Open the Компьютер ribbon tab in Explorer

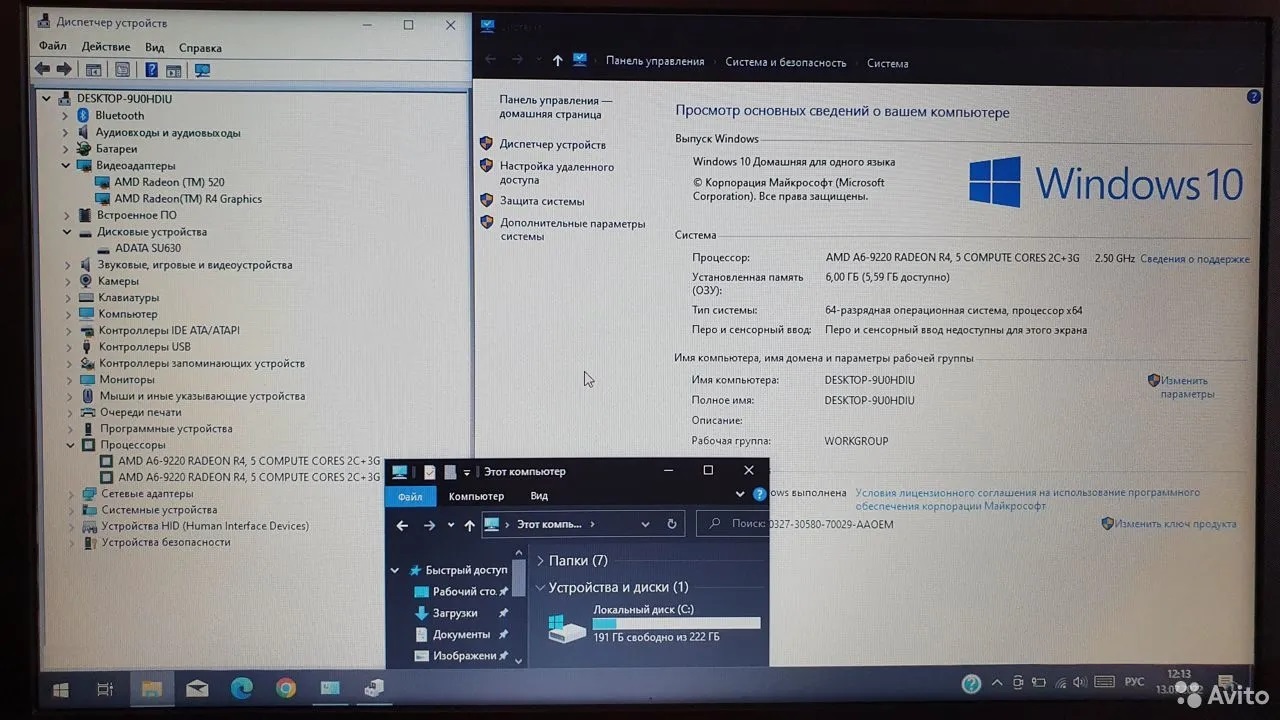click(476, 496)
